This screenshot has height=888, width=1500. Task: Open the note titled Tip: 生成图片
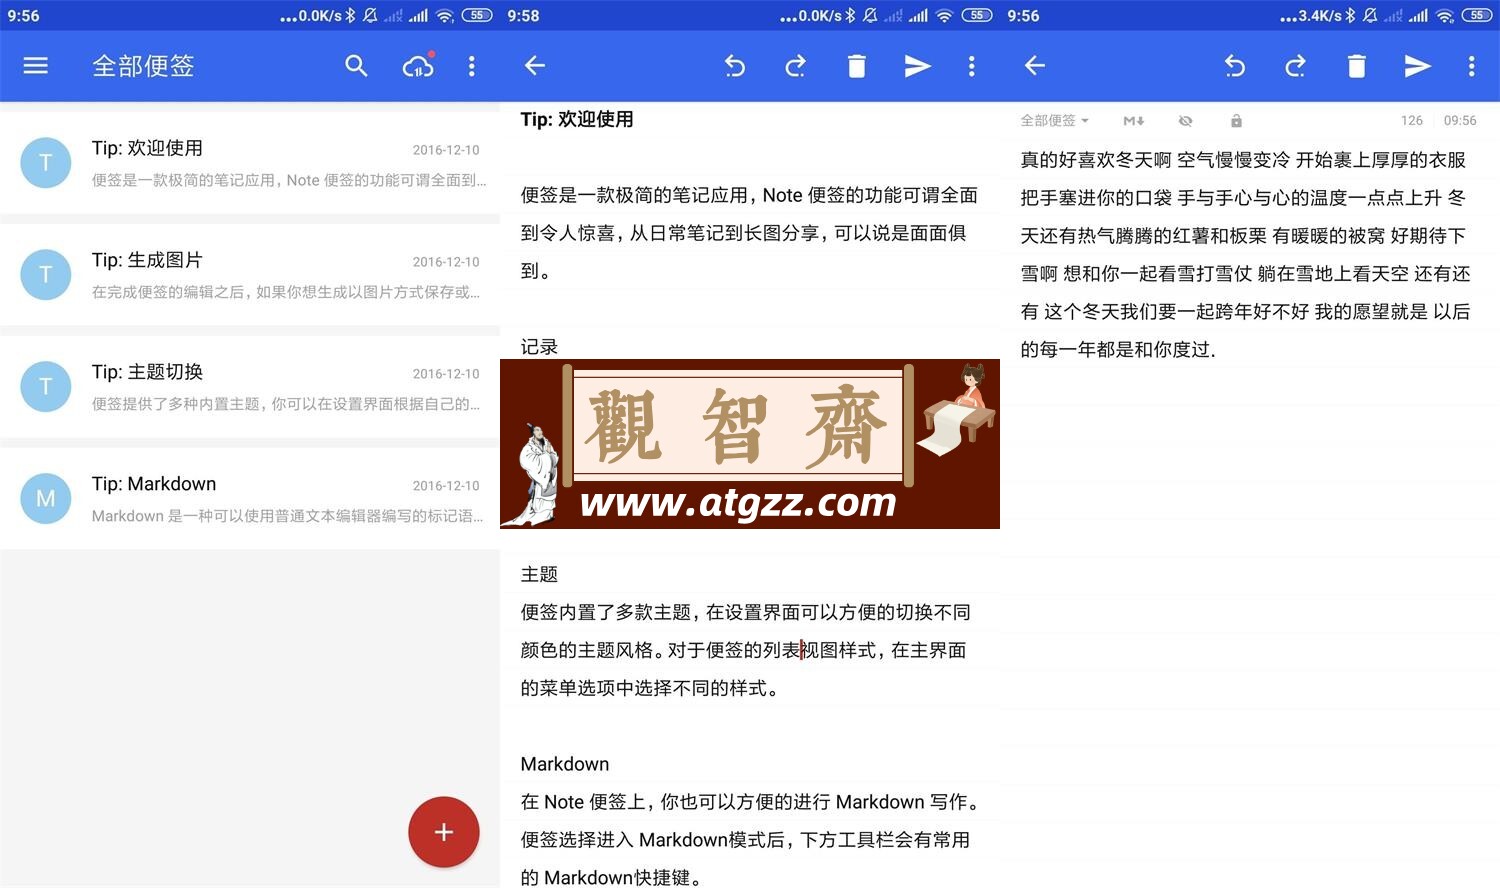pos(250,275)
